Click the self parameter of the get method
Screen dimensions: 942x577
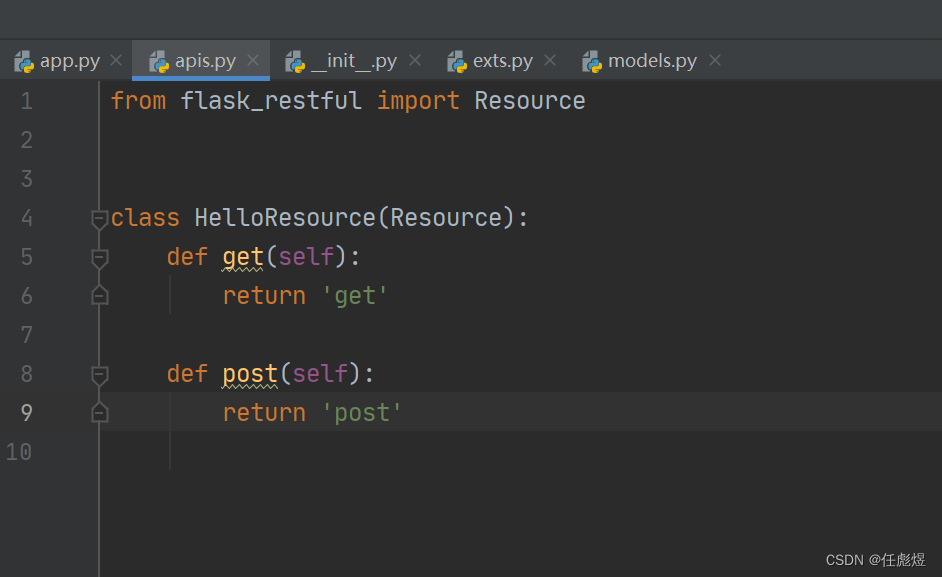pos(306,257)
